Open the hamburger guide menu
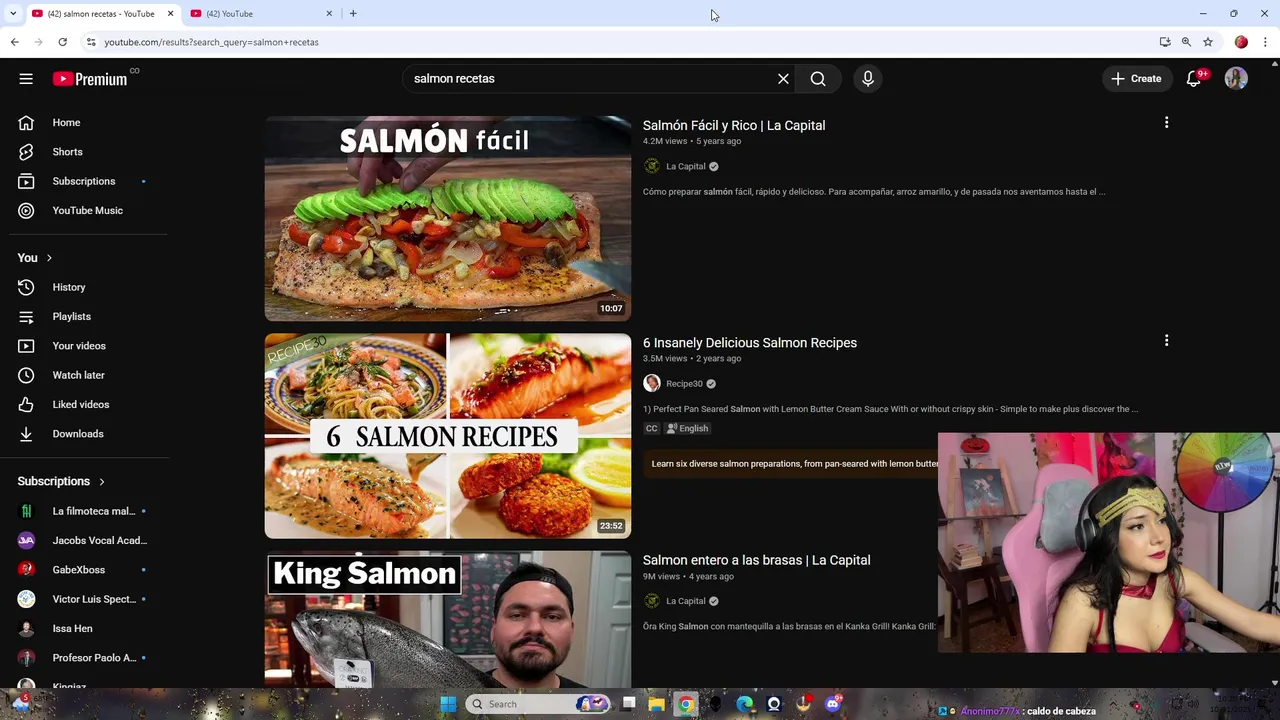This screenshot has height=720, width=1280. tap(26, 79)
